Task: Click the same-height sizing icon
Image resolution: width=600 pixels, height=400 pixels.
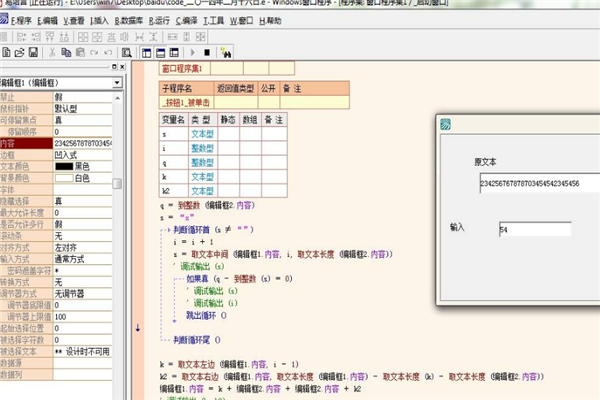Action: coord(186,37)
